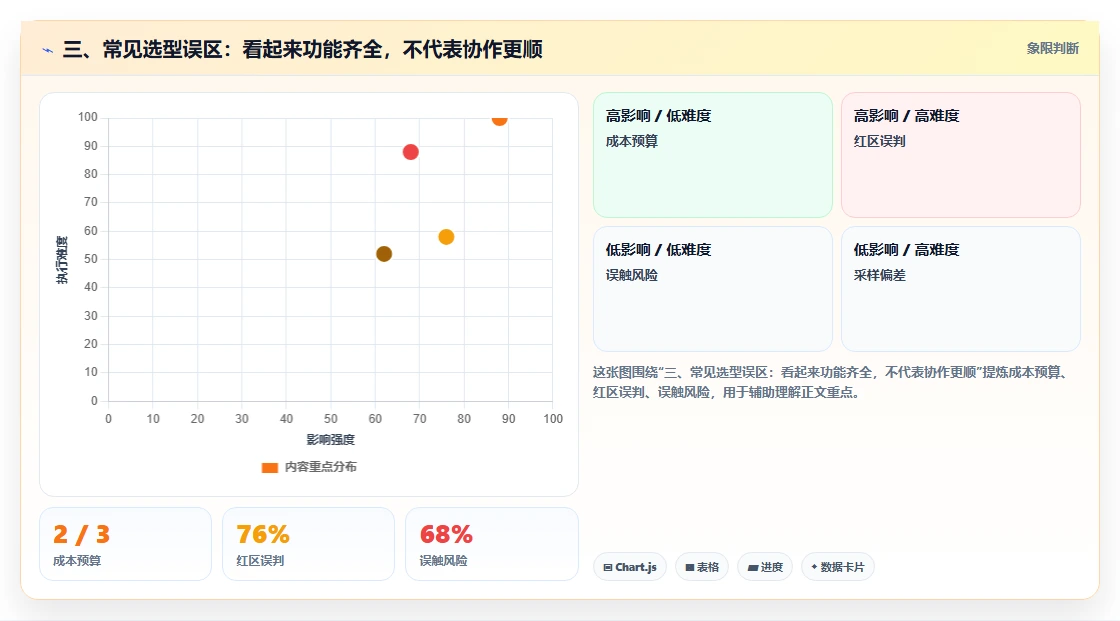The image size is (1120, 621).
Task: Click the icon in 表格 chip
Action: coord(690,567)
